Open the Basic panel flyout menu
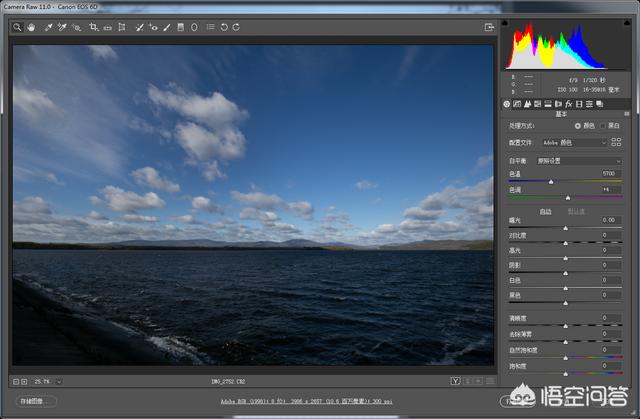The image size is (640, 419). pos(627,114)
